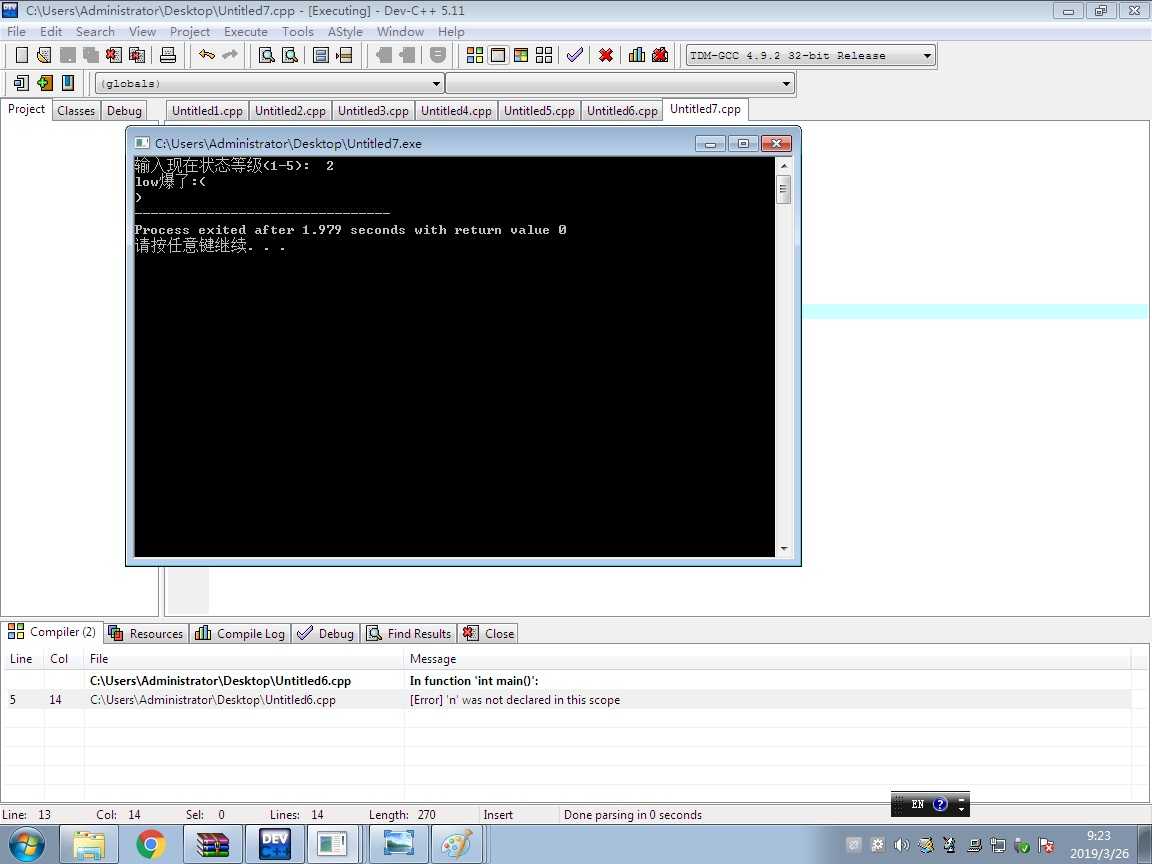Click the Compile and Run icon
The image size is (1152, 864).
[521, 55]
